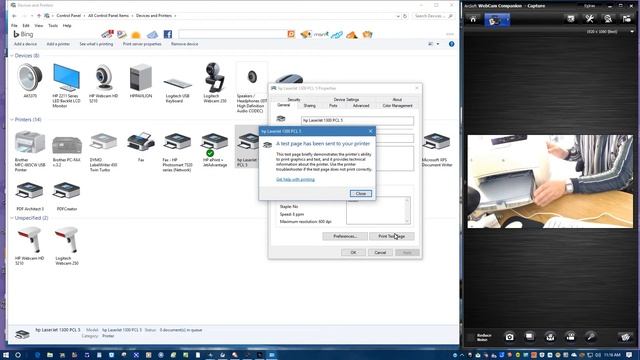Click Remove device command
Viewport: 640px width, 360px height.
tap(184, 44)
